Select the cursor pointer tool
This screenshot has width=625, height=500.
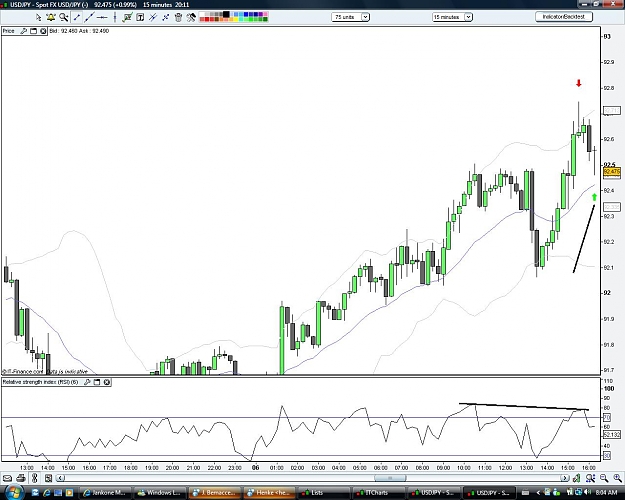point(38,17)
